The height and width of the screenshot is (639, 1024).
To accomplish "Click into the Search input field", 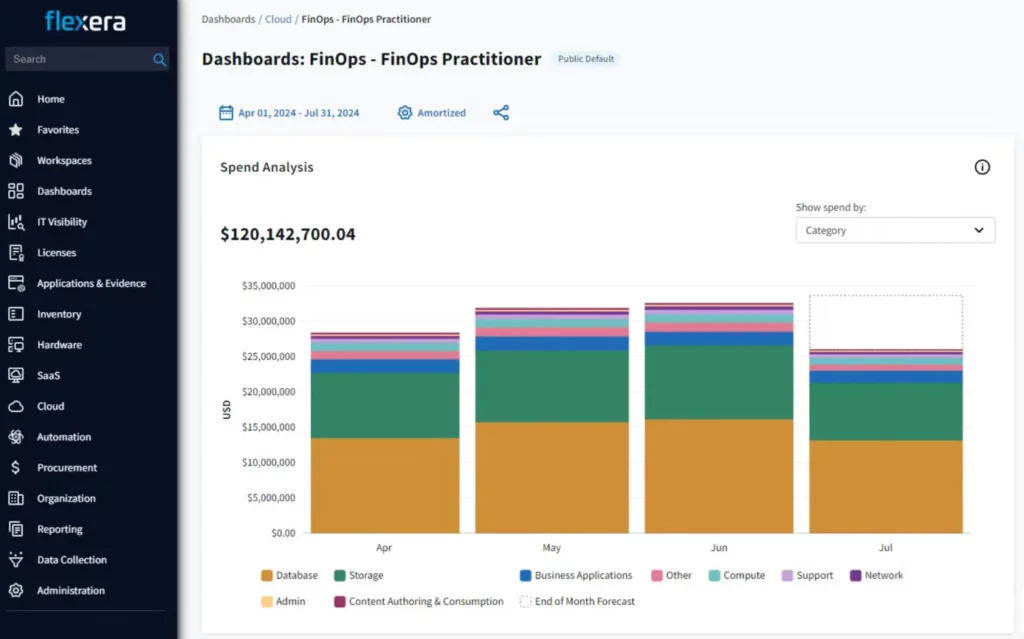I will (x=80, y=60).
